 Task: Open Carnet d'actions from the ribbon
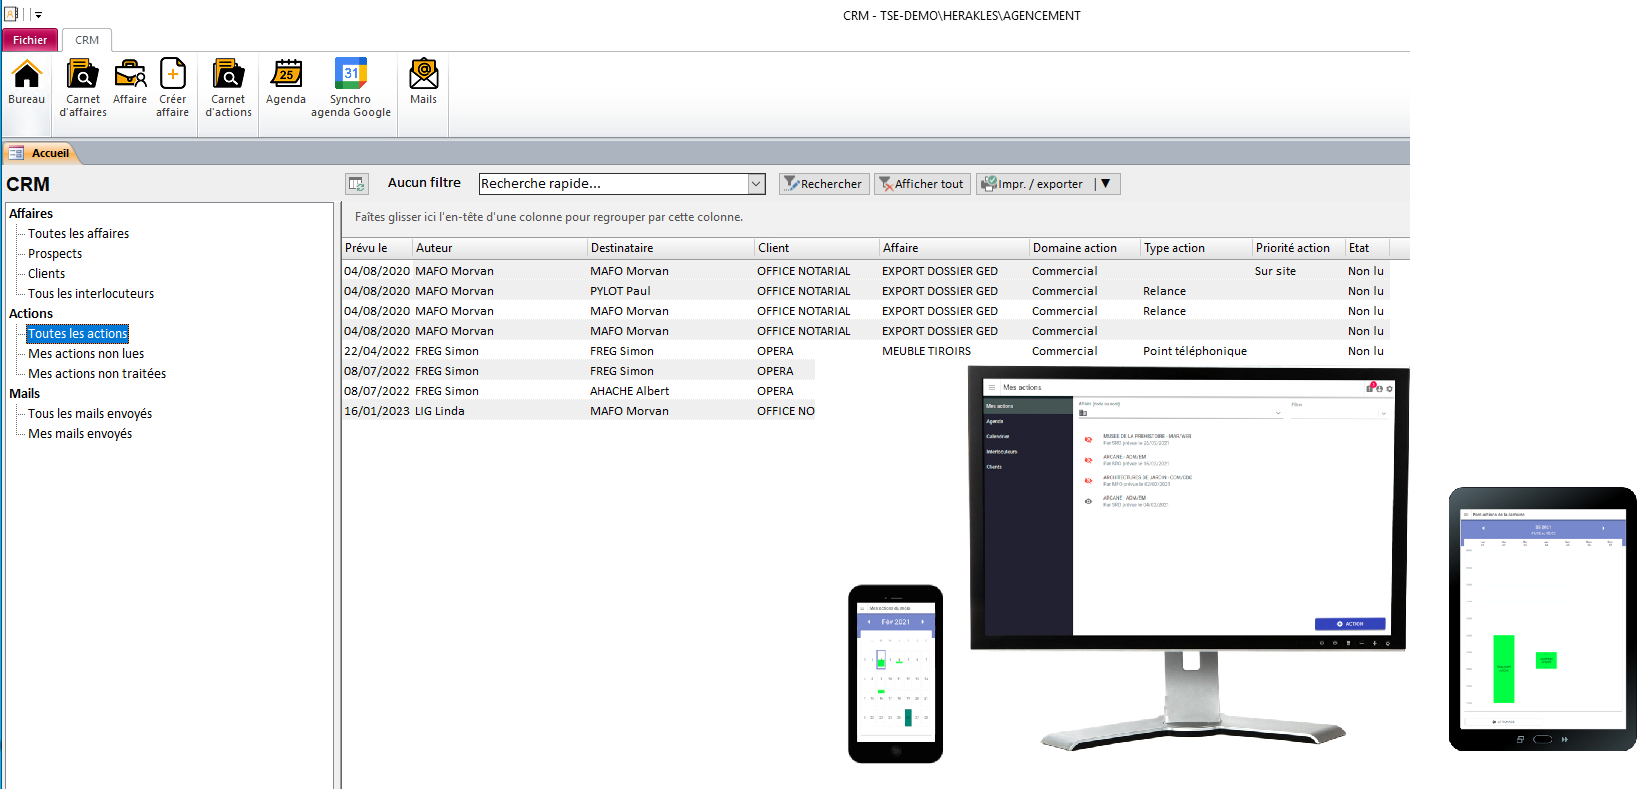click(x=228, y=88)
